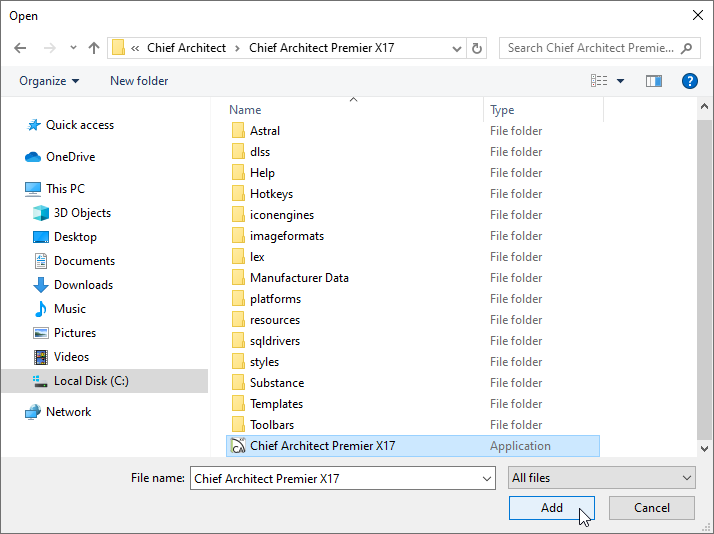Refresh the folder listing
The height and width of the screenshot is (534, 714).
coord(476,48)
